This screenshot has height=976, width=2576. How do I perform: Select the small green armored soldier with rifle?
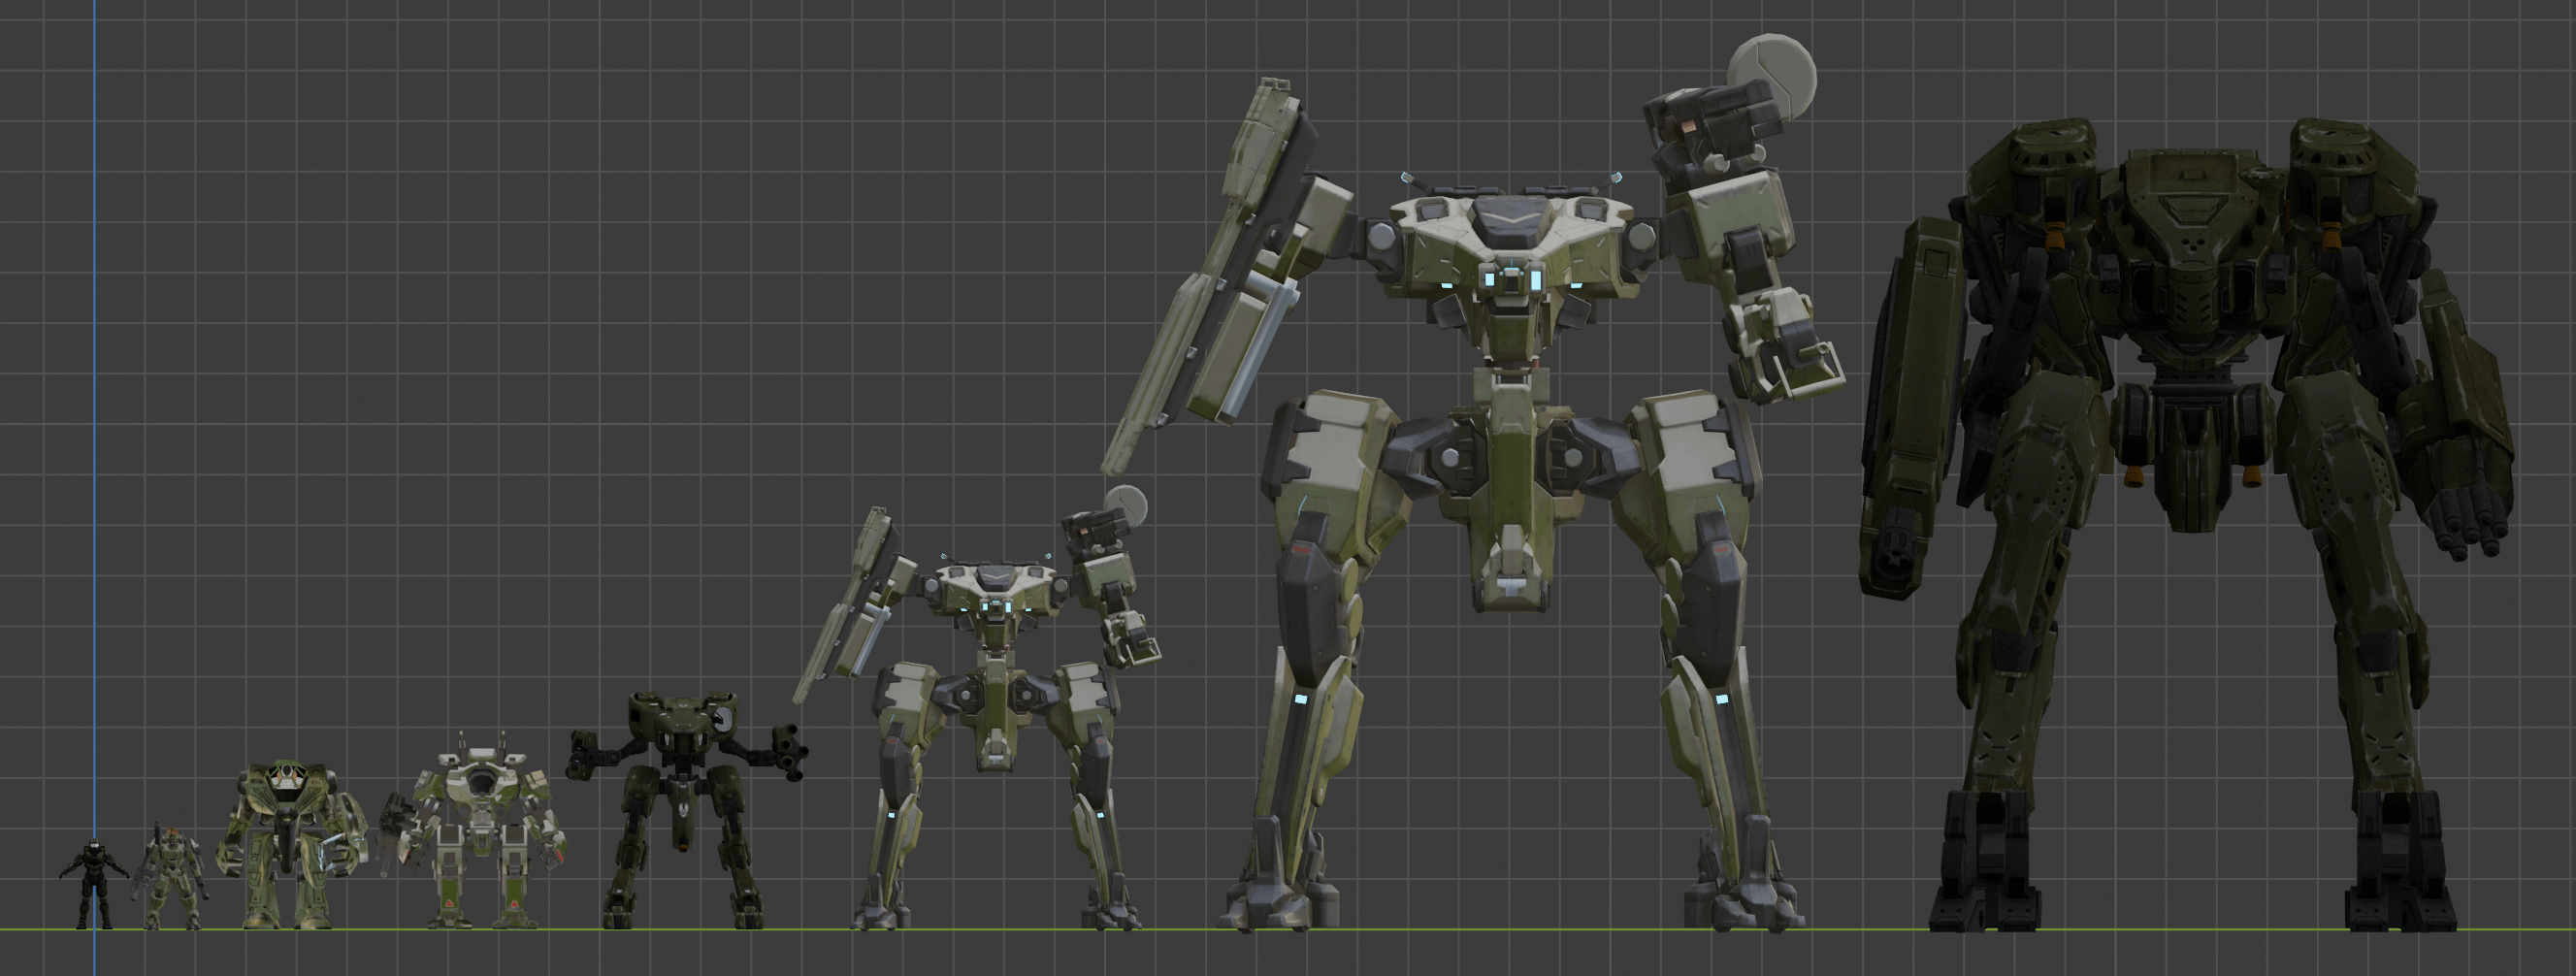pyautogui.click(x=170, y=877)
